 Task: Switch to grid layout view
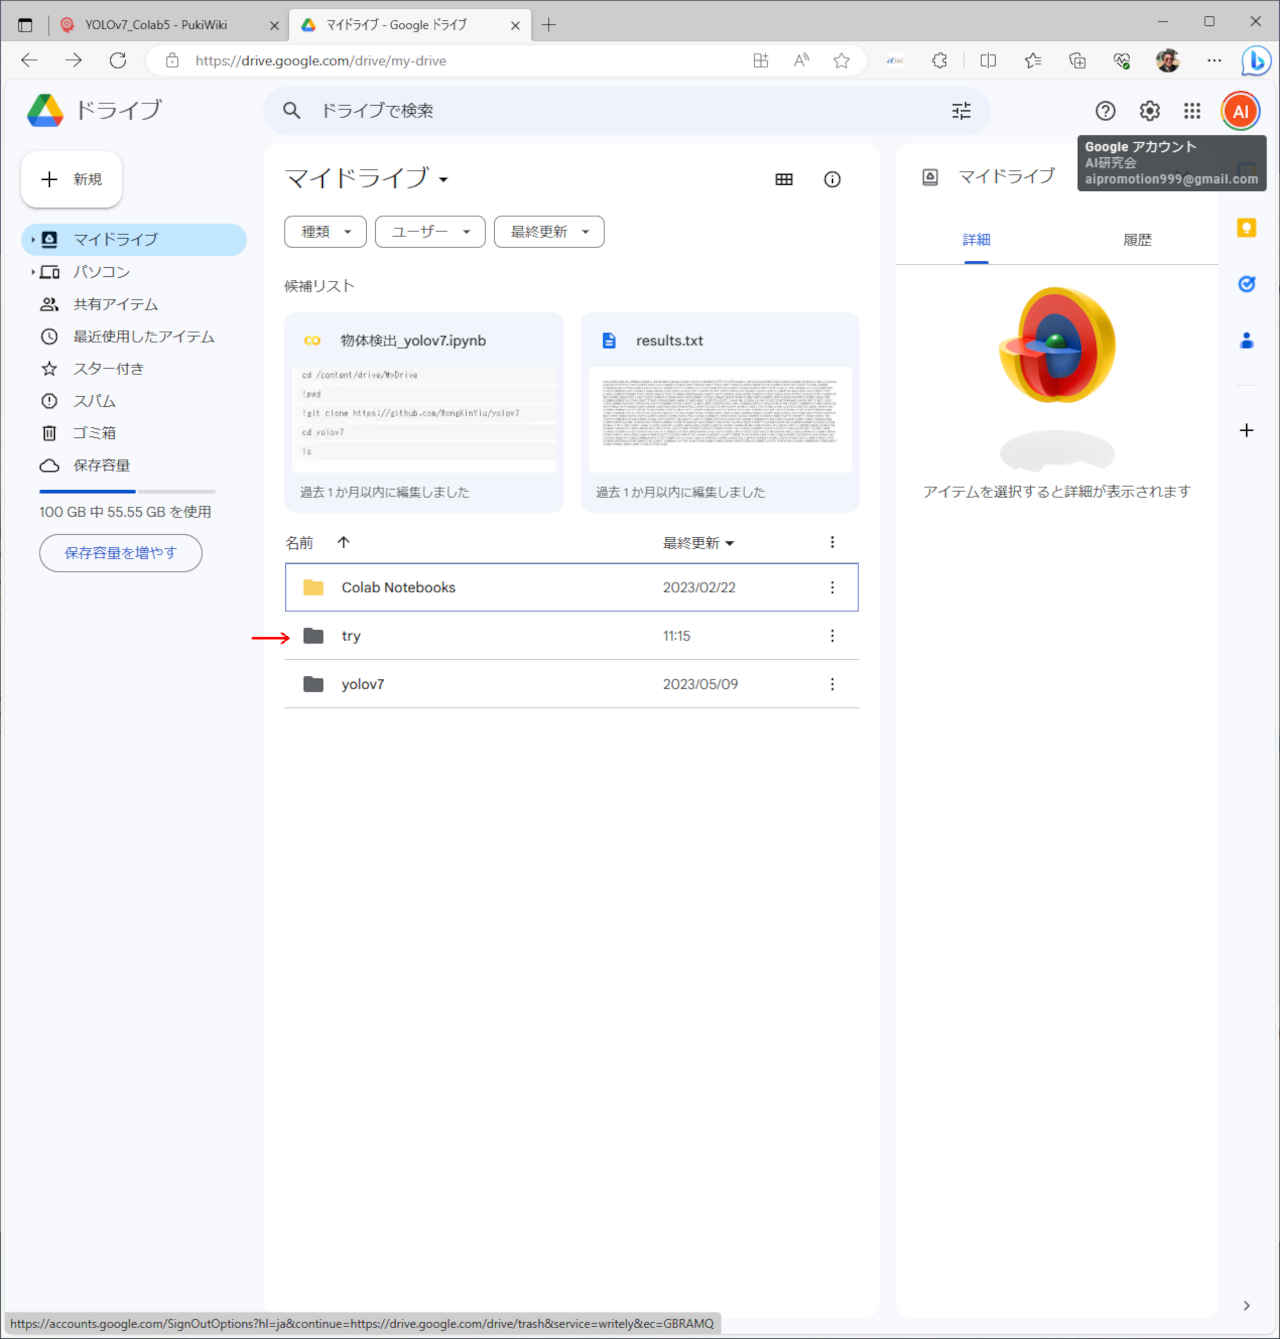pyautogui.click(x=784, y=180)
